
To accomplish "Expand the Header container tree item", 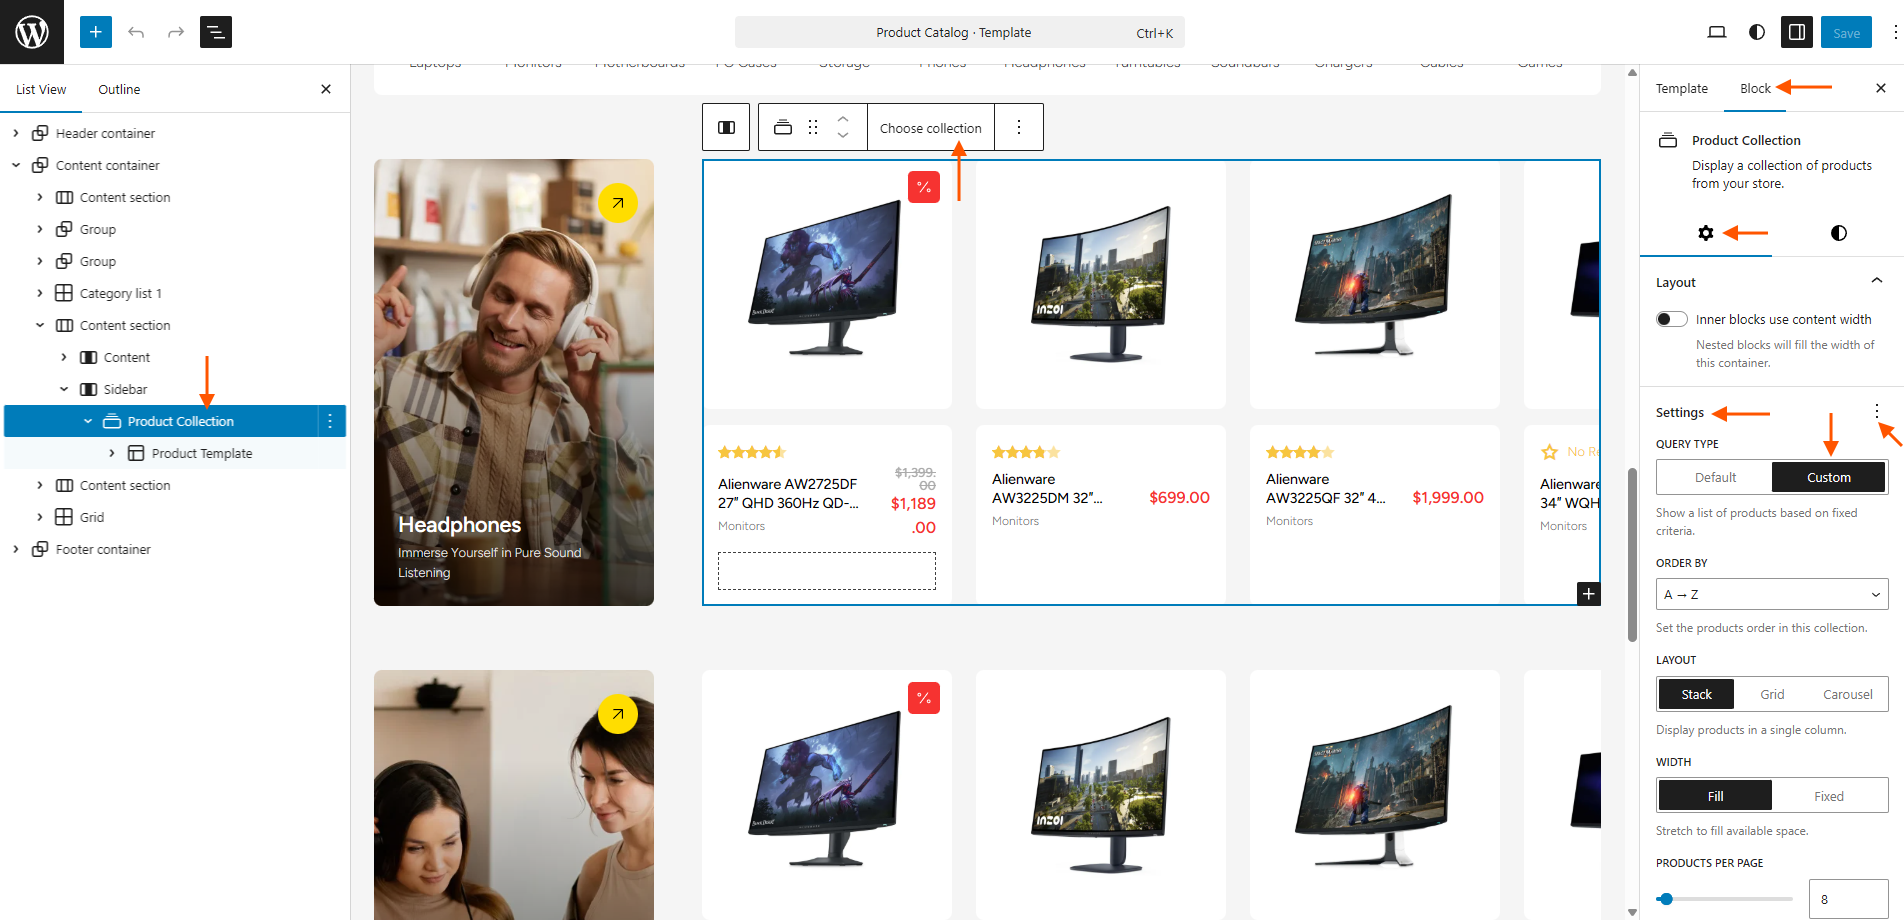I will (16, 133).
